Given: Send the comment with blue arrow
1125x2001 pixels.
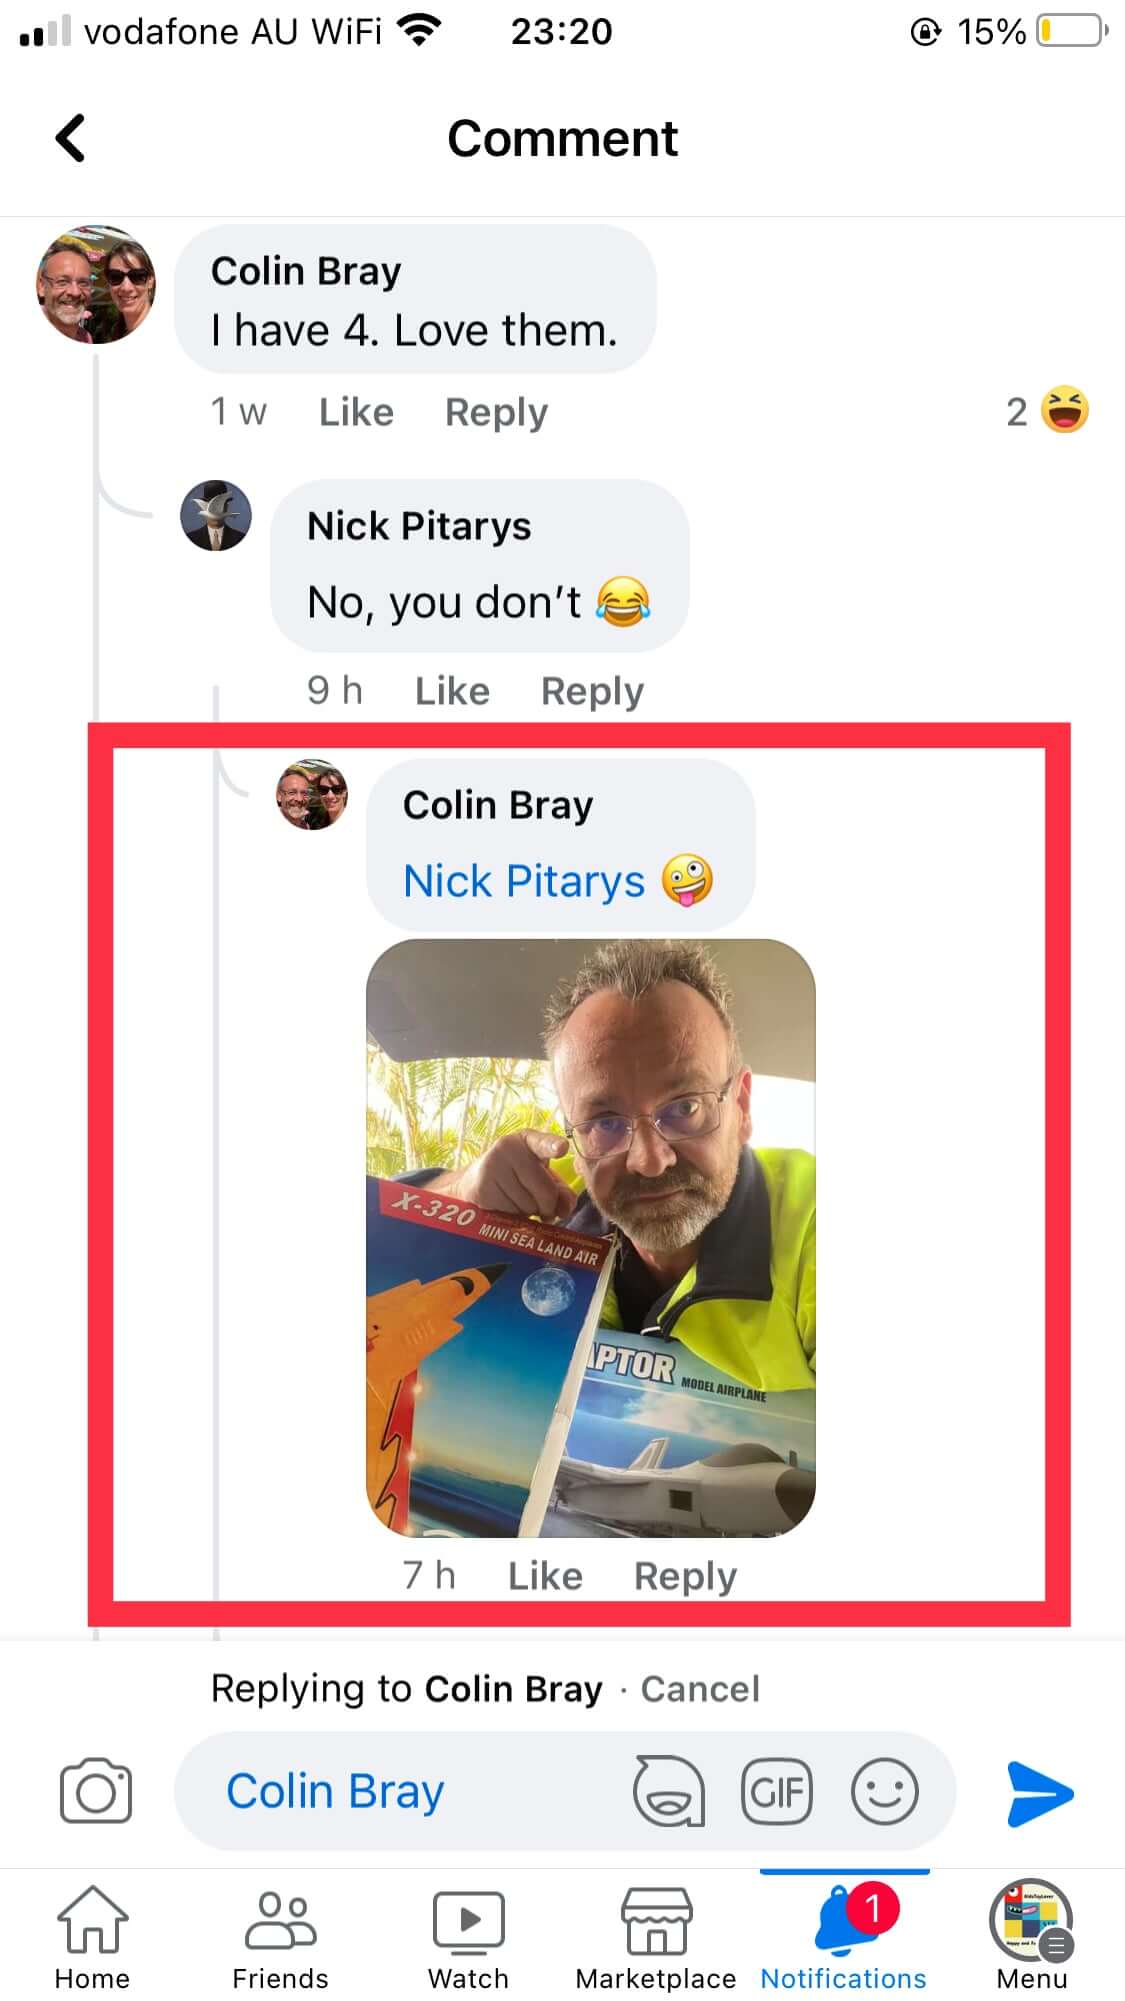Looking at the screenshot, I should pos(1040,1793).
